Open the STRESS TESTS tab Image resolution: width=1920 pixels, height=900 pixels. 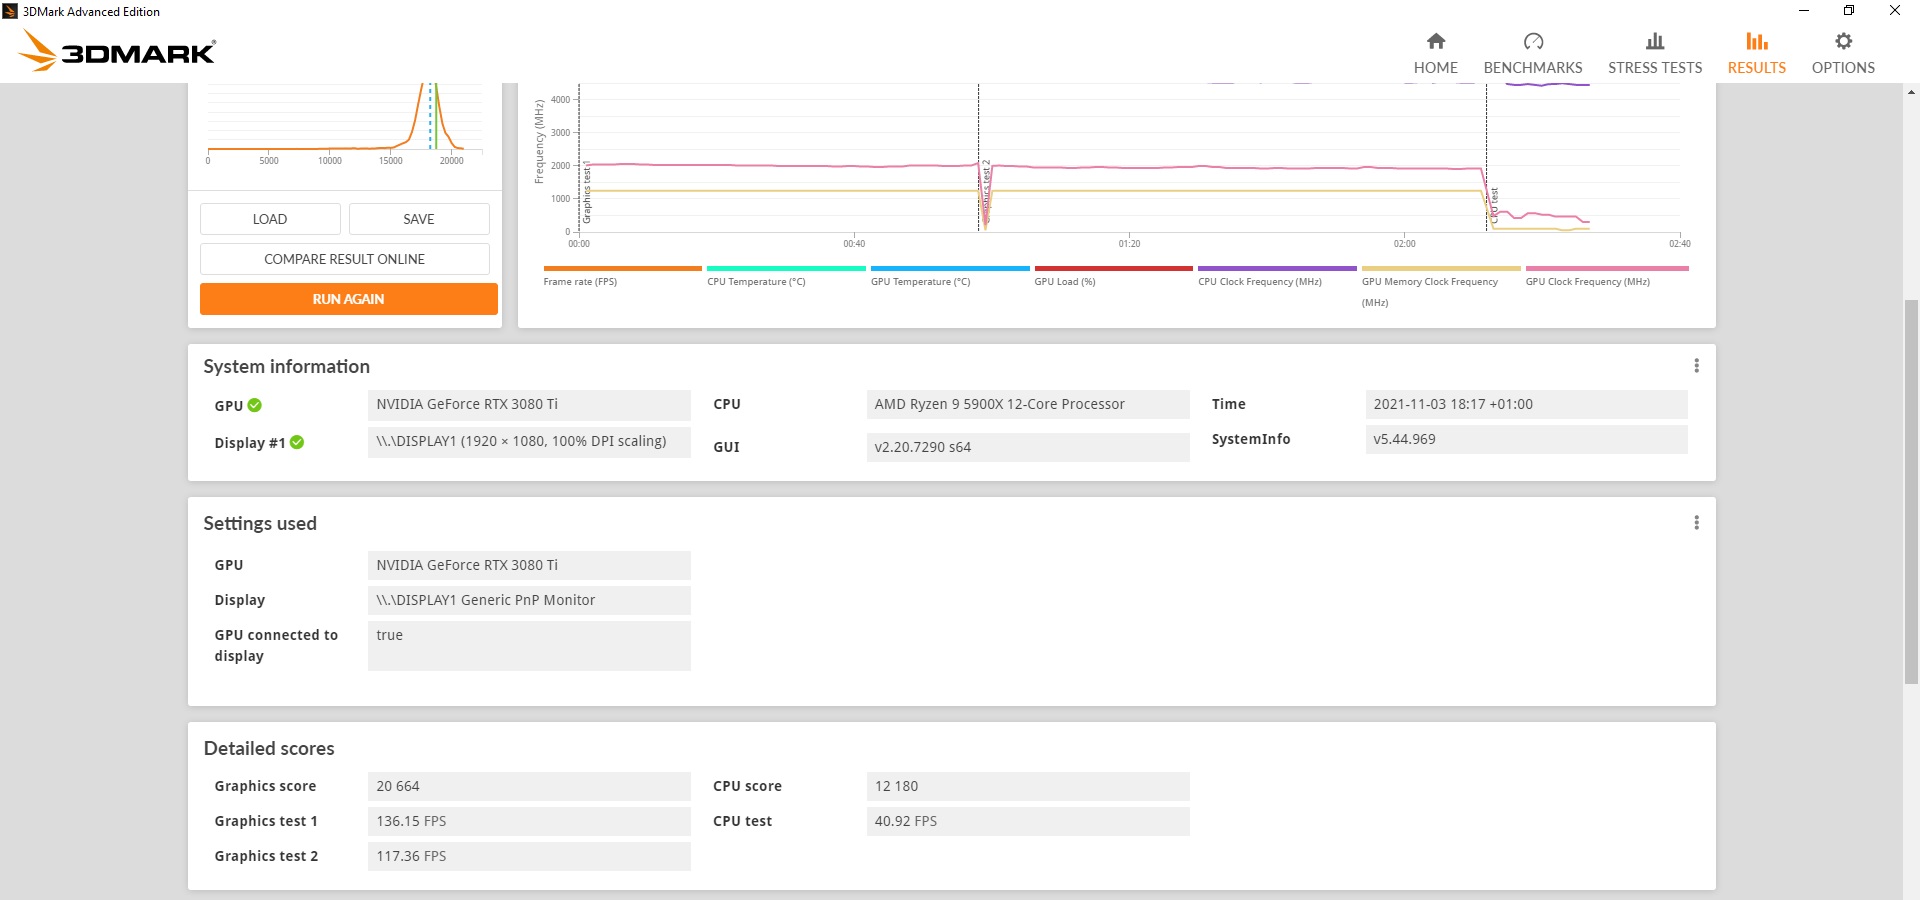pos(1655,52)
